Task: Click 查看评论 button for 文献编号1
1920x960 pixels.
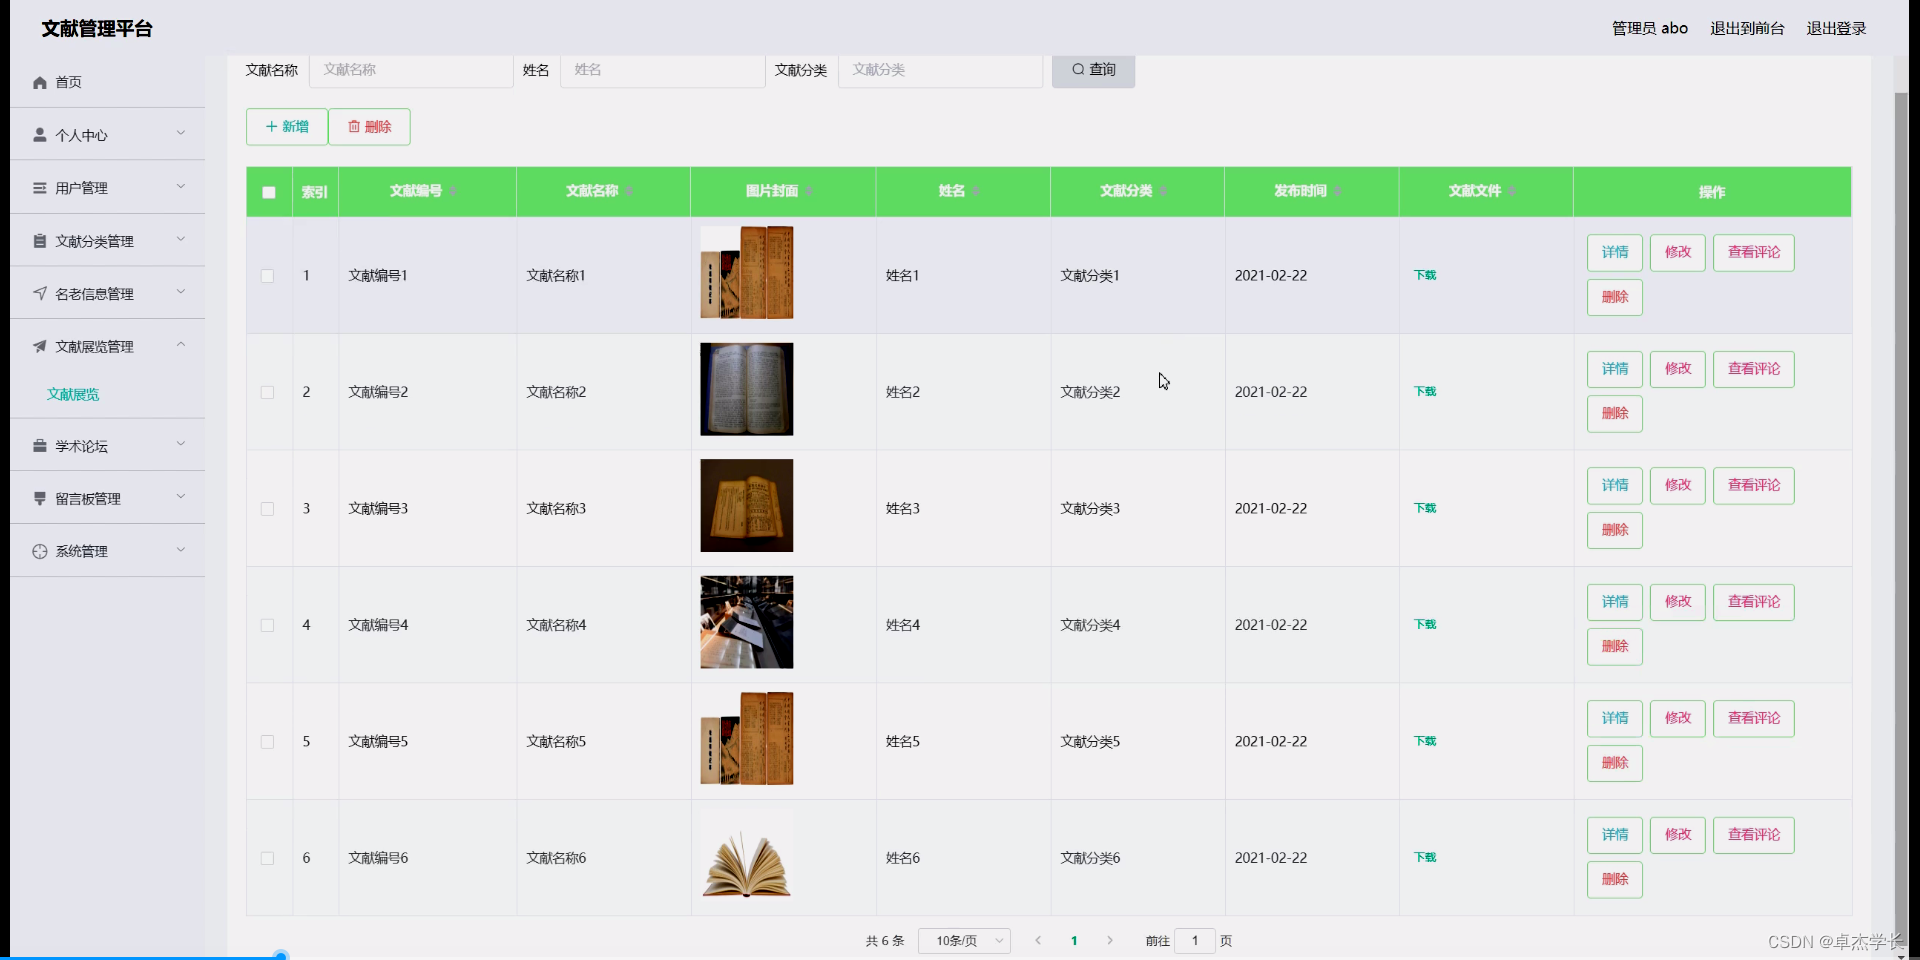Action: 1753,252
